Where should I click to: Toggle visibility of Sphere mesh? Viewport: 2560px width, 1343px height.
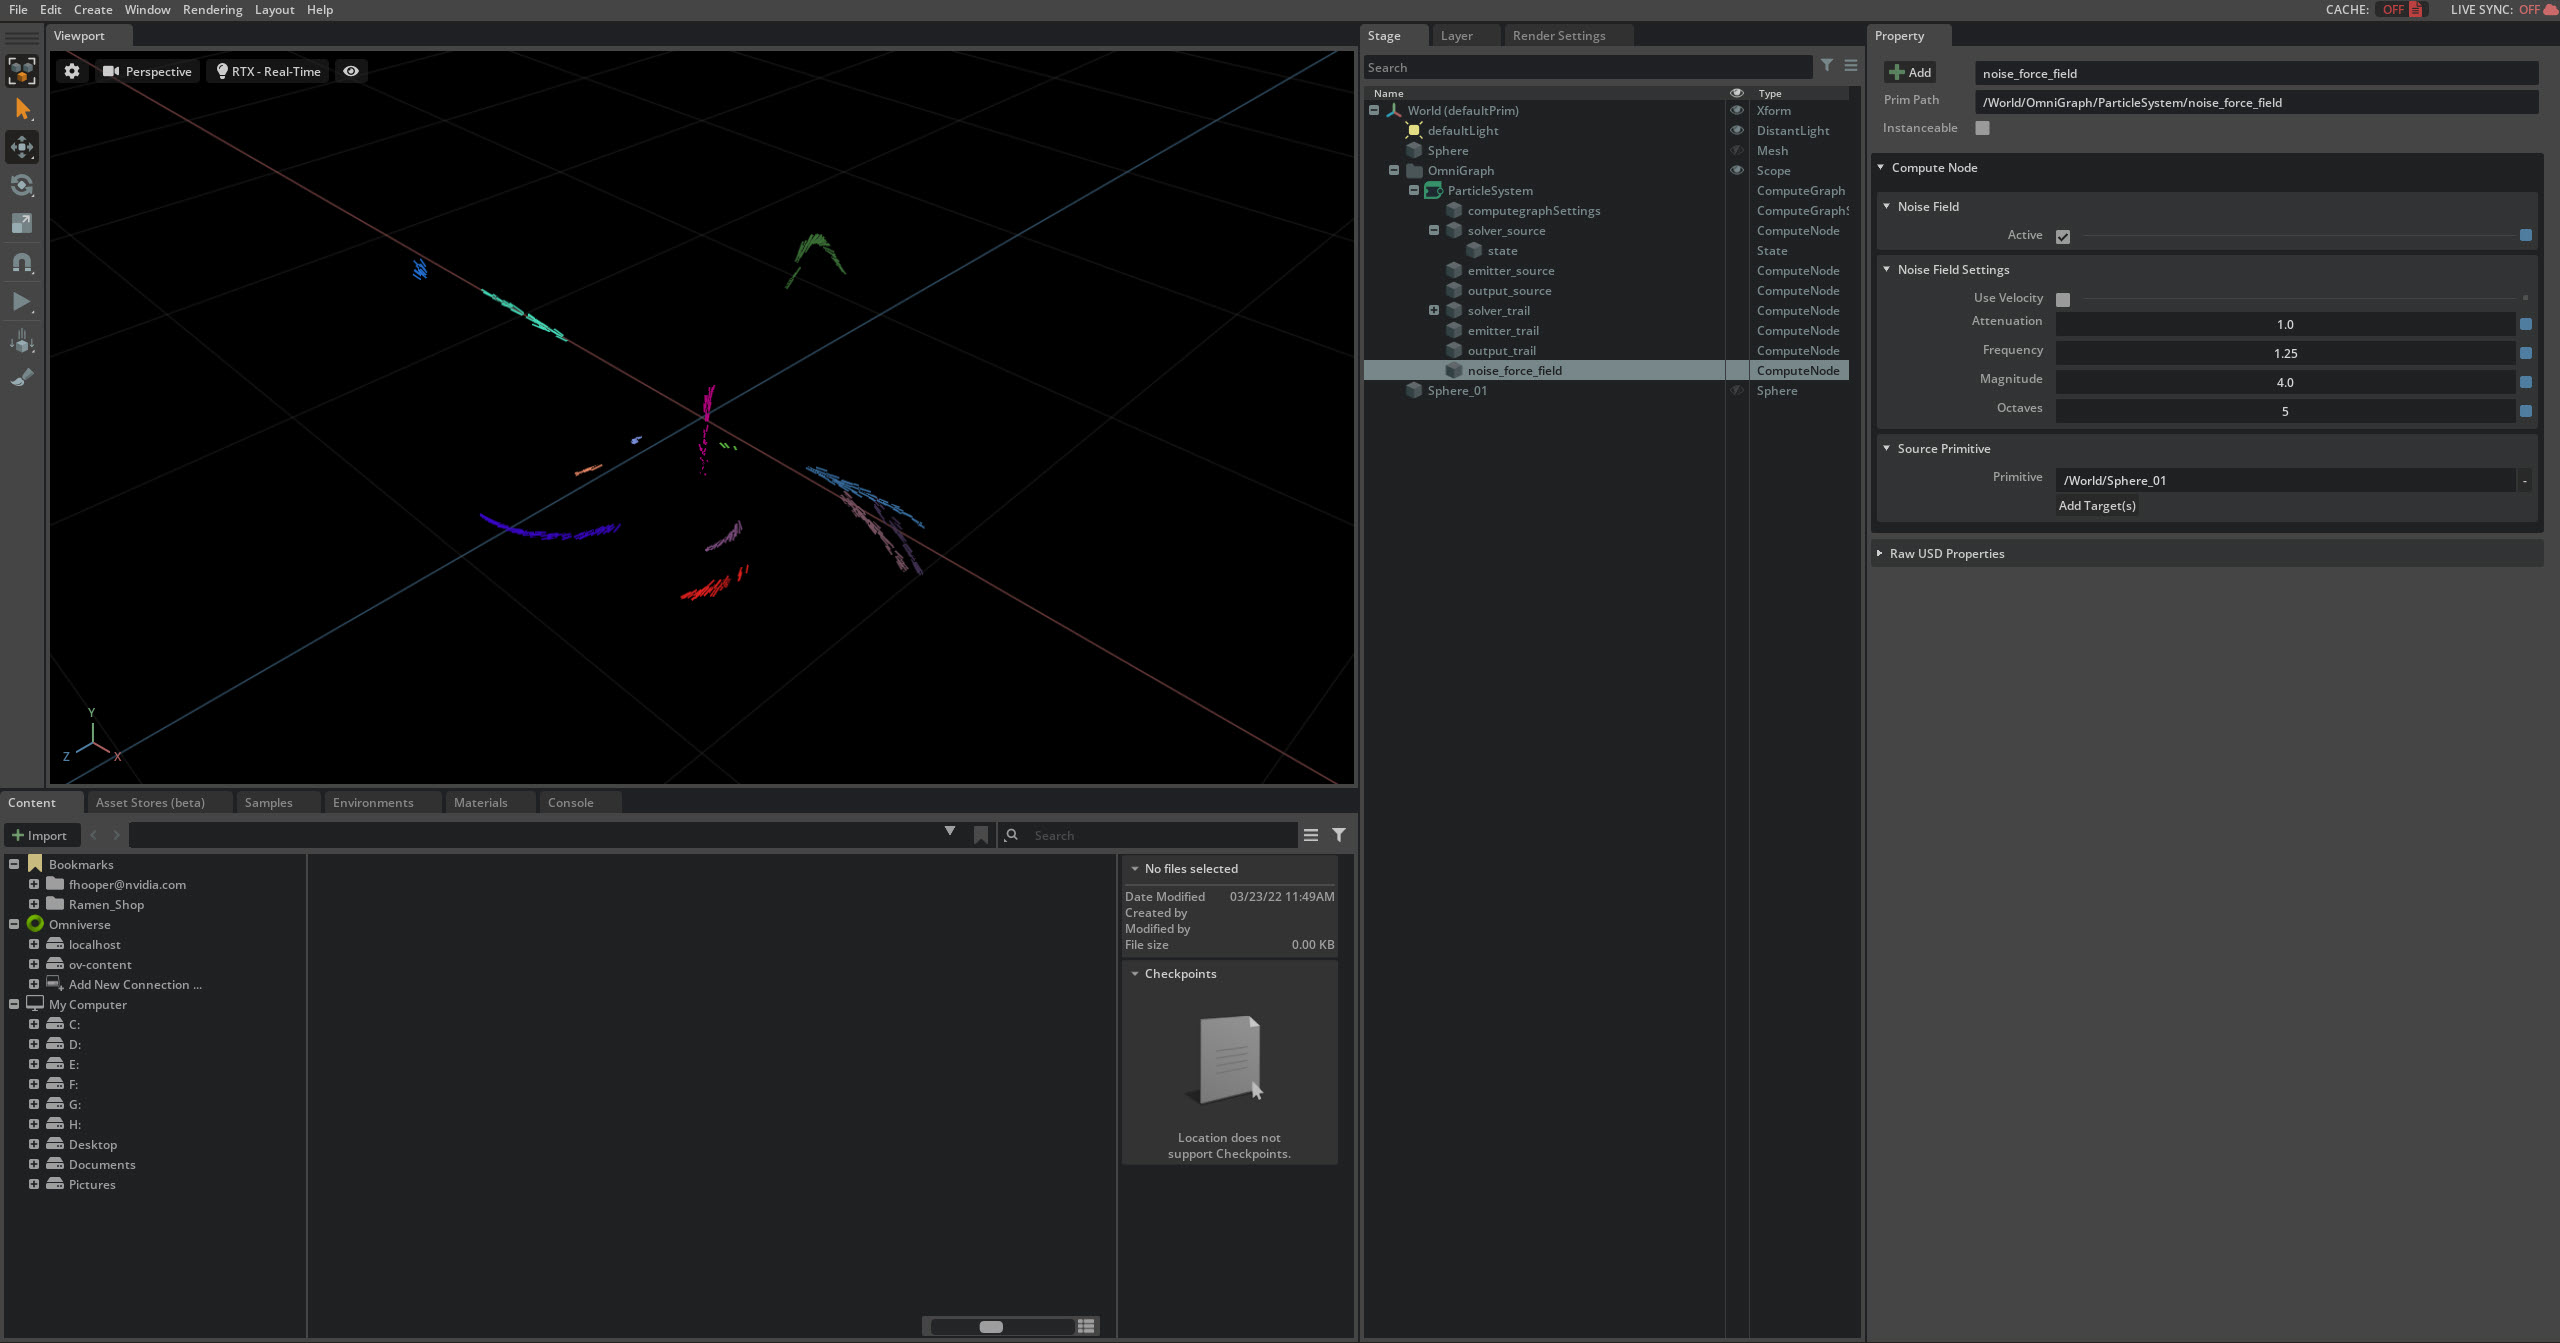click(1737, 150)
